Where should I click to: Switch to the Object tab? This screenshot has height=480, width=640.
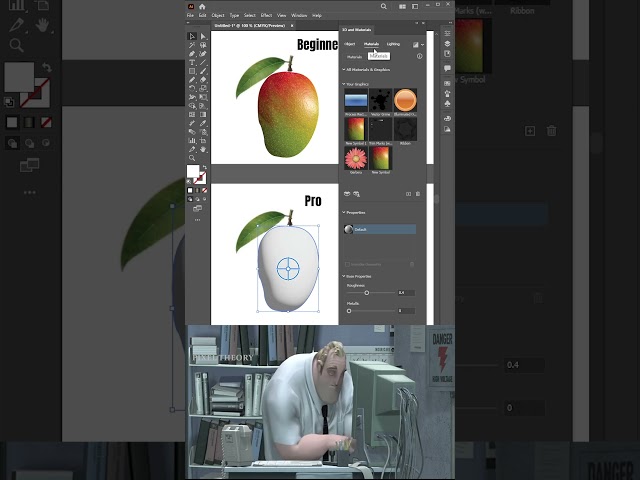[x=350, y=44]
